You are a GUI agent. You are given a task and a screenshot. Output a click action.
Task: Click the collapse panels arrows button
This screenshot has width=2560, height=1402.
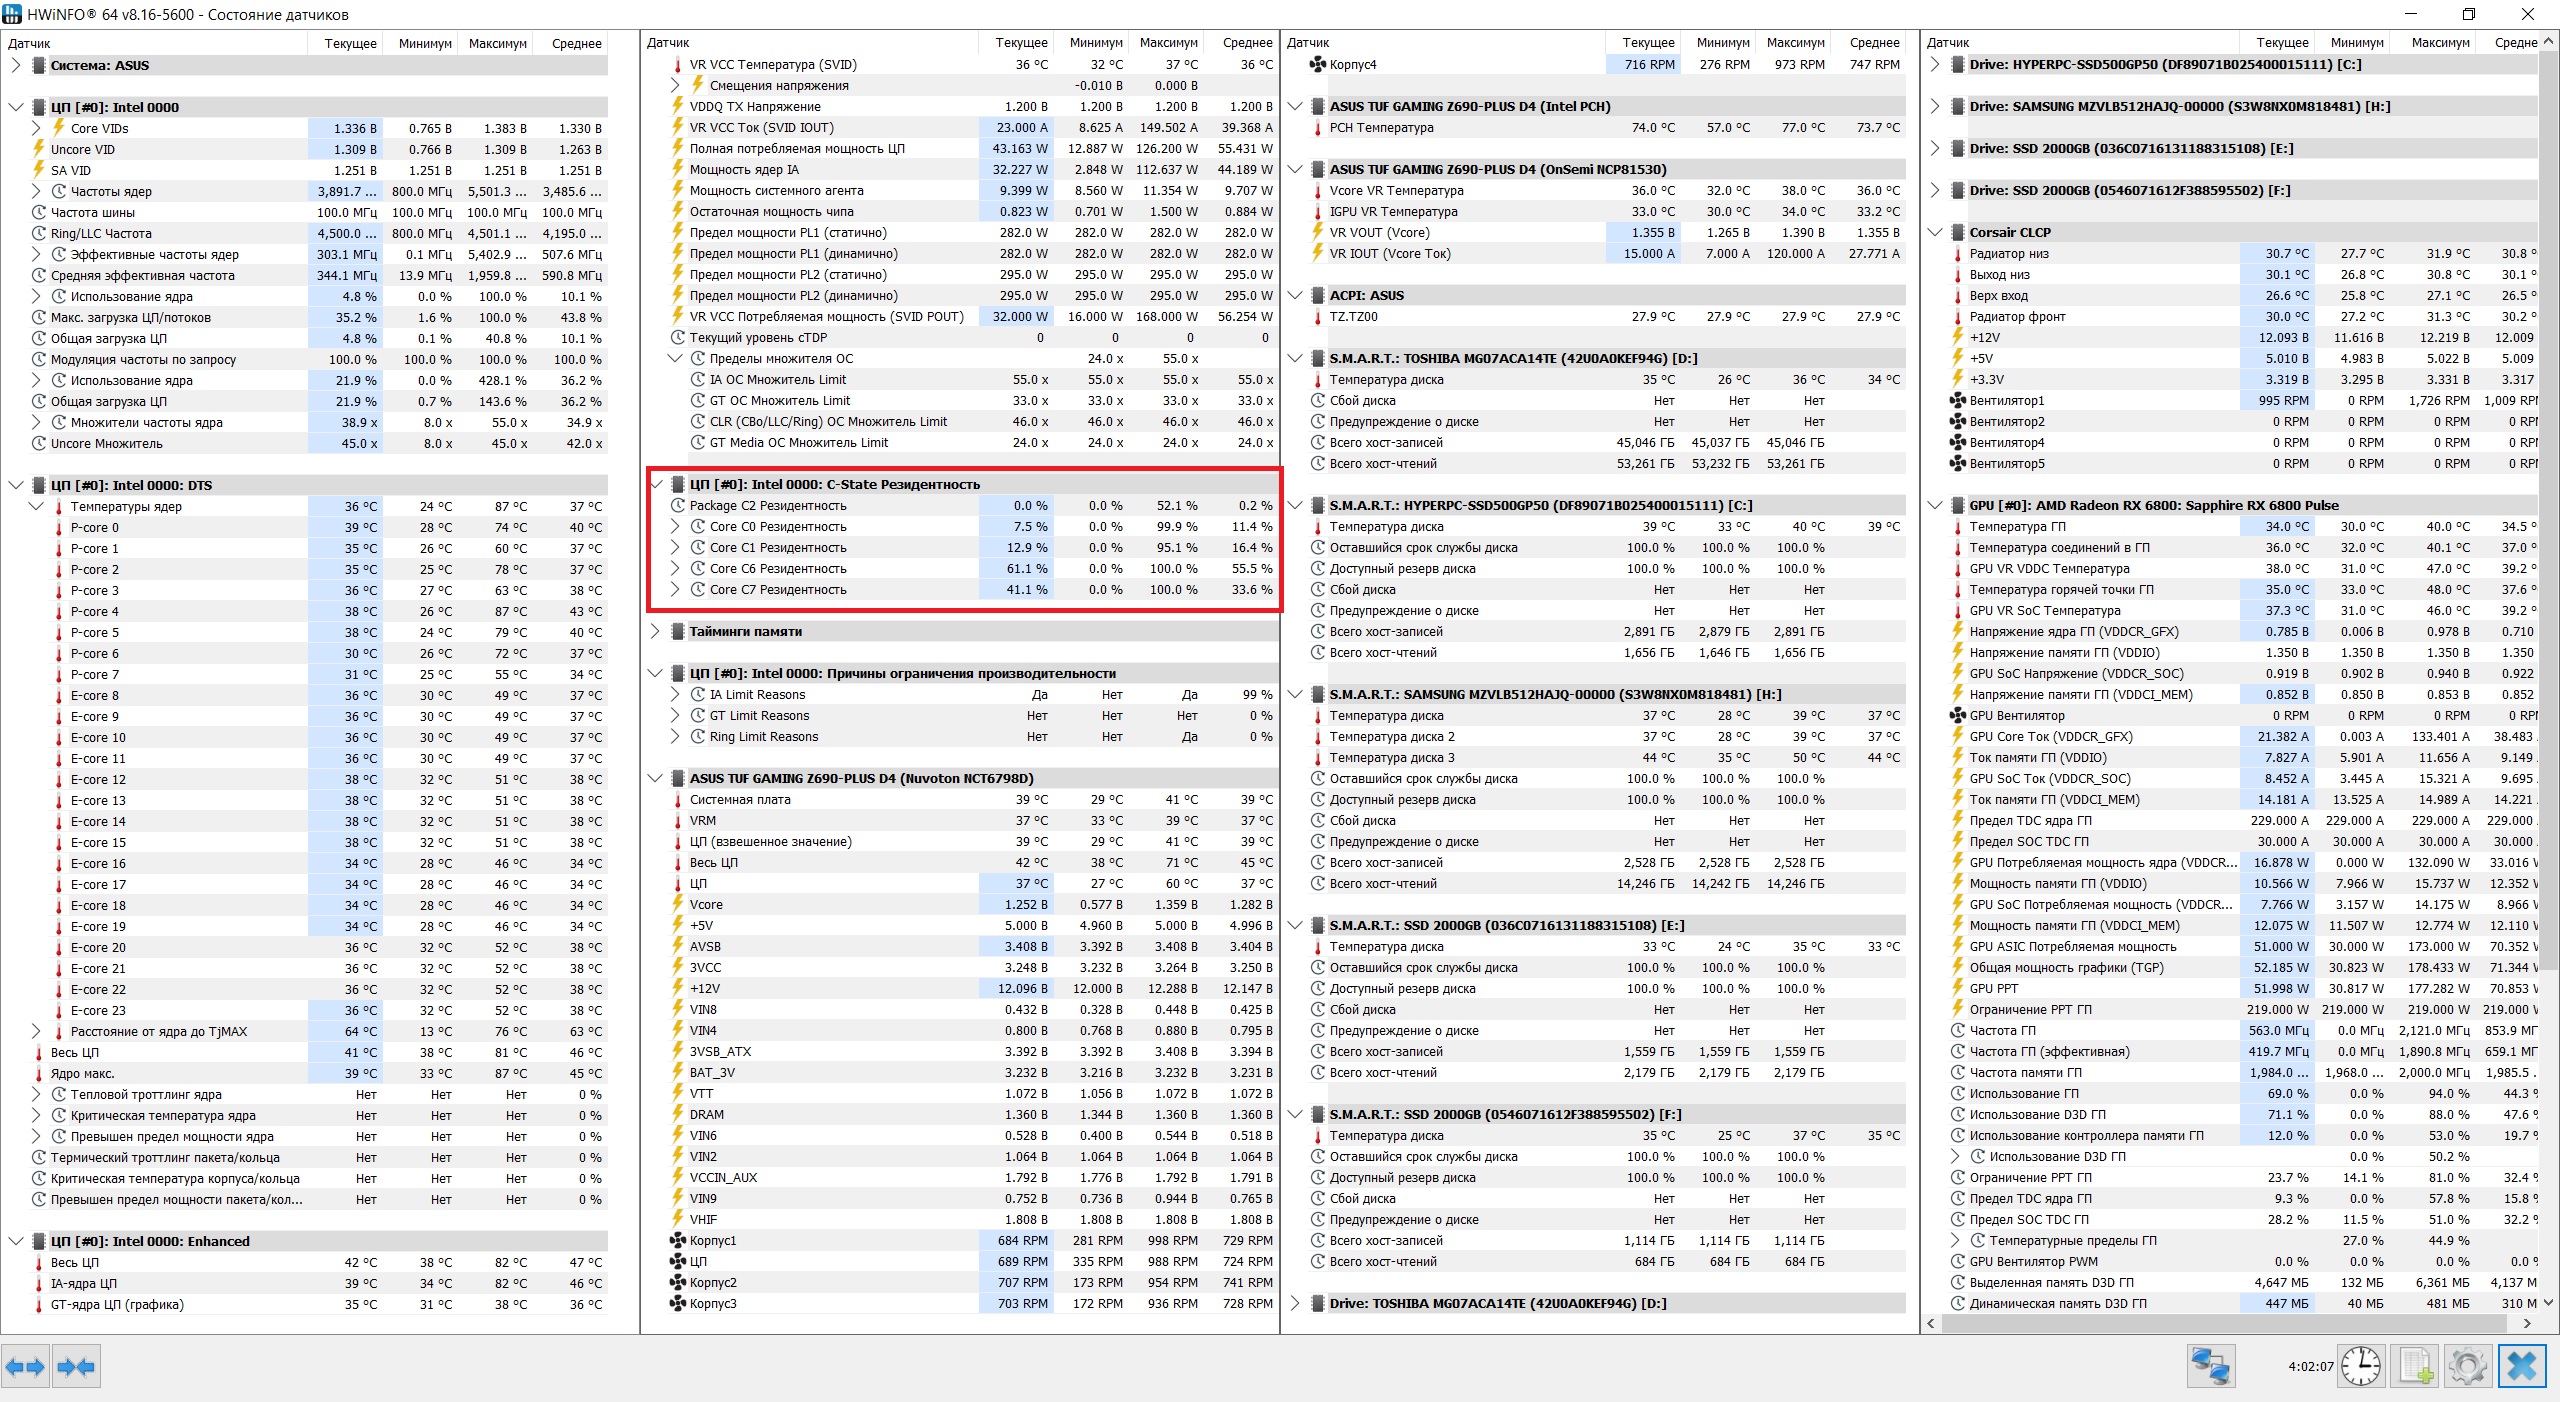(76, 1366)
